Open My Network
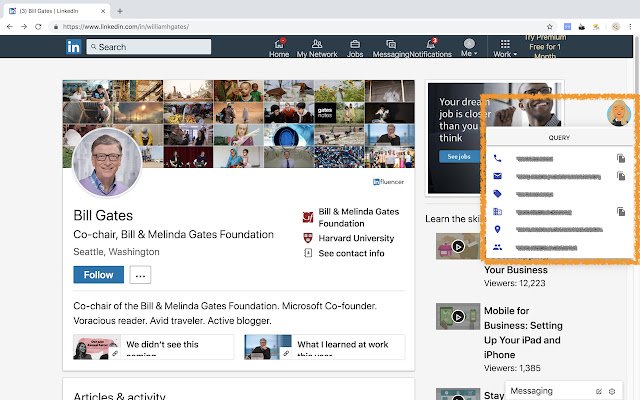Image resolution: width=640 pixels, height=400 pixels. click(x=317, y=47)
